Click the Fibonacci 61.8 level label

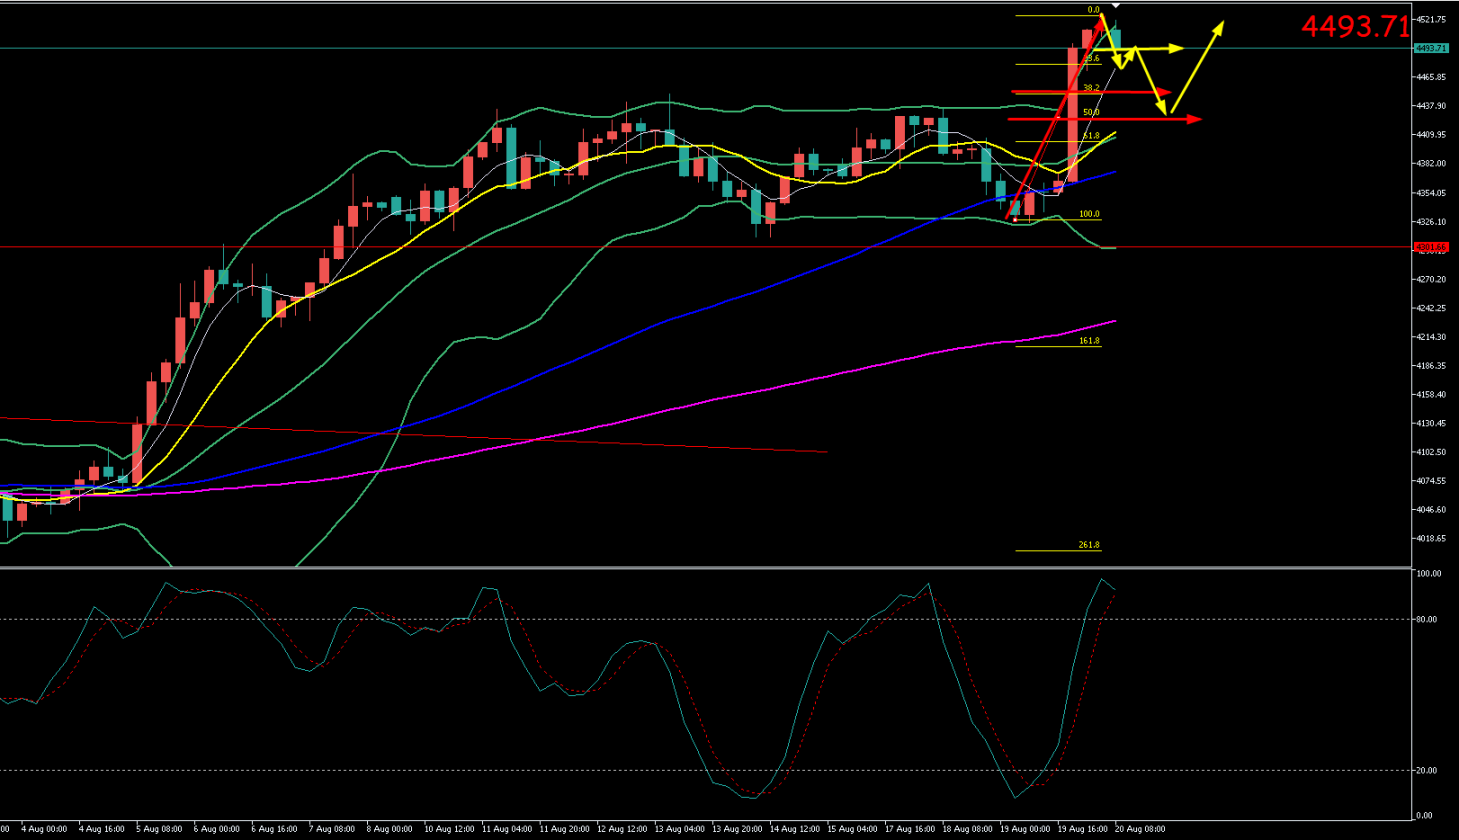[x=1091, y=136]
